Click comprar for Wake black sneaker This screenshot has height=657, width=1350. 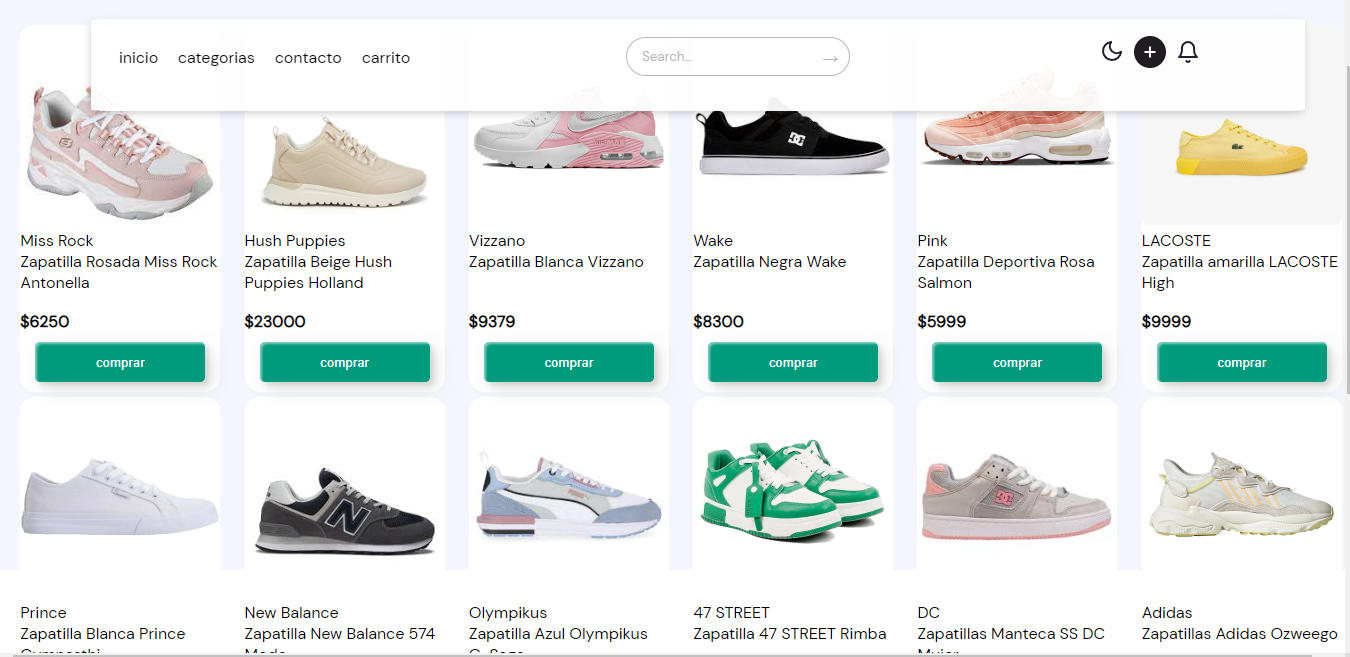pos(793,363)
